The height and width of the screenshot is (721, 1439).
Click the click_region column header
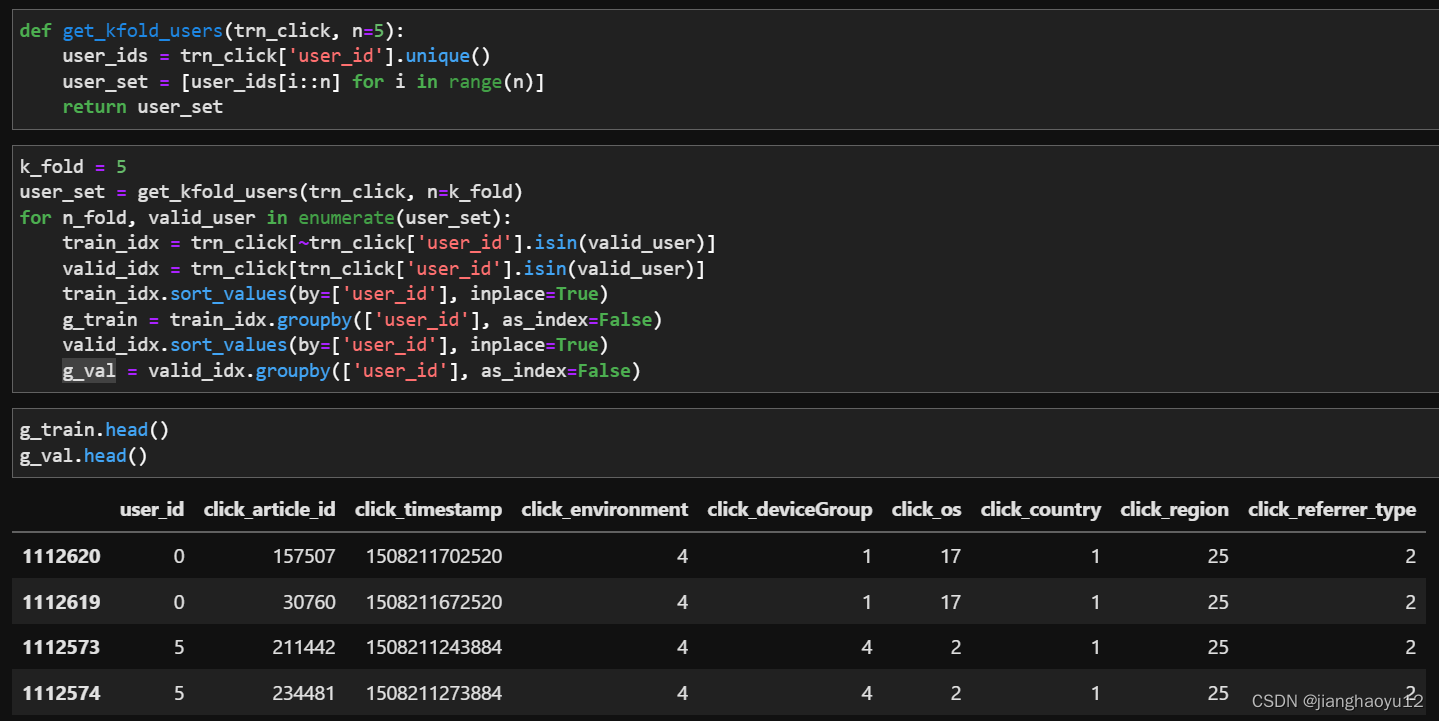pos(1174,510)
